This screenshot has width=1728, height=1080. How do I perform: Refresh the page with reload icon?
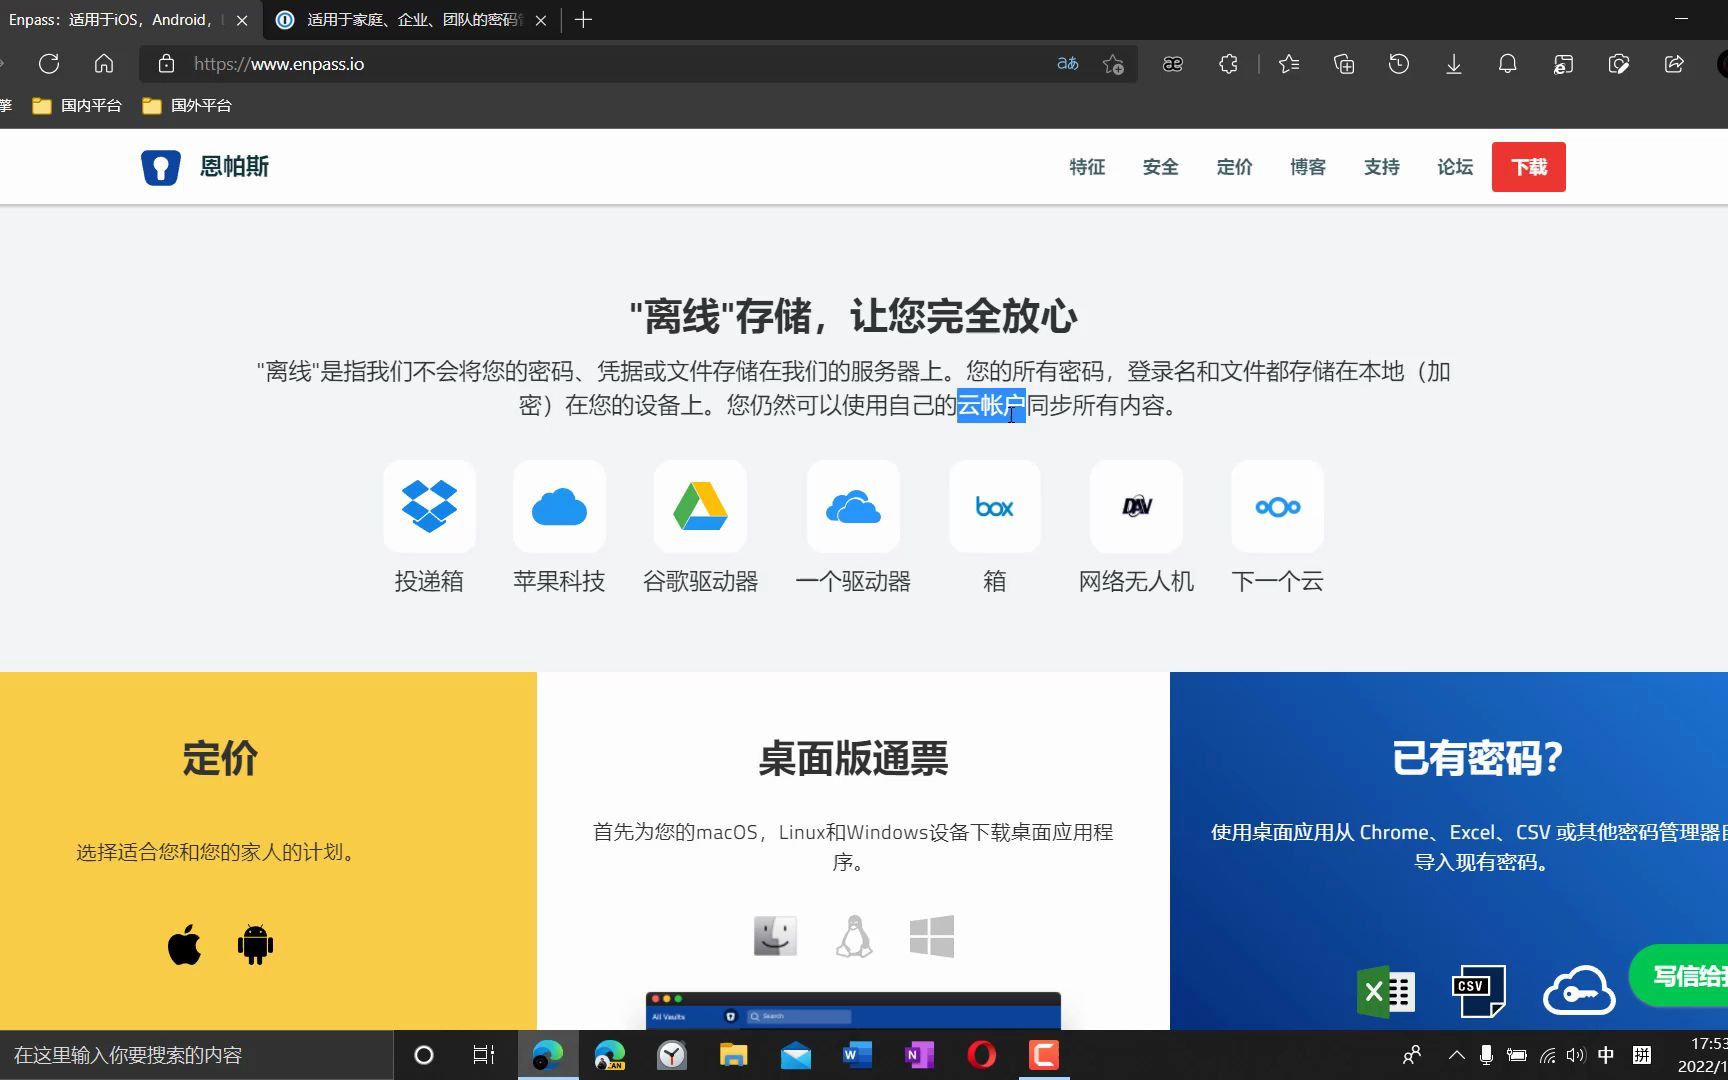pos(49,64)
